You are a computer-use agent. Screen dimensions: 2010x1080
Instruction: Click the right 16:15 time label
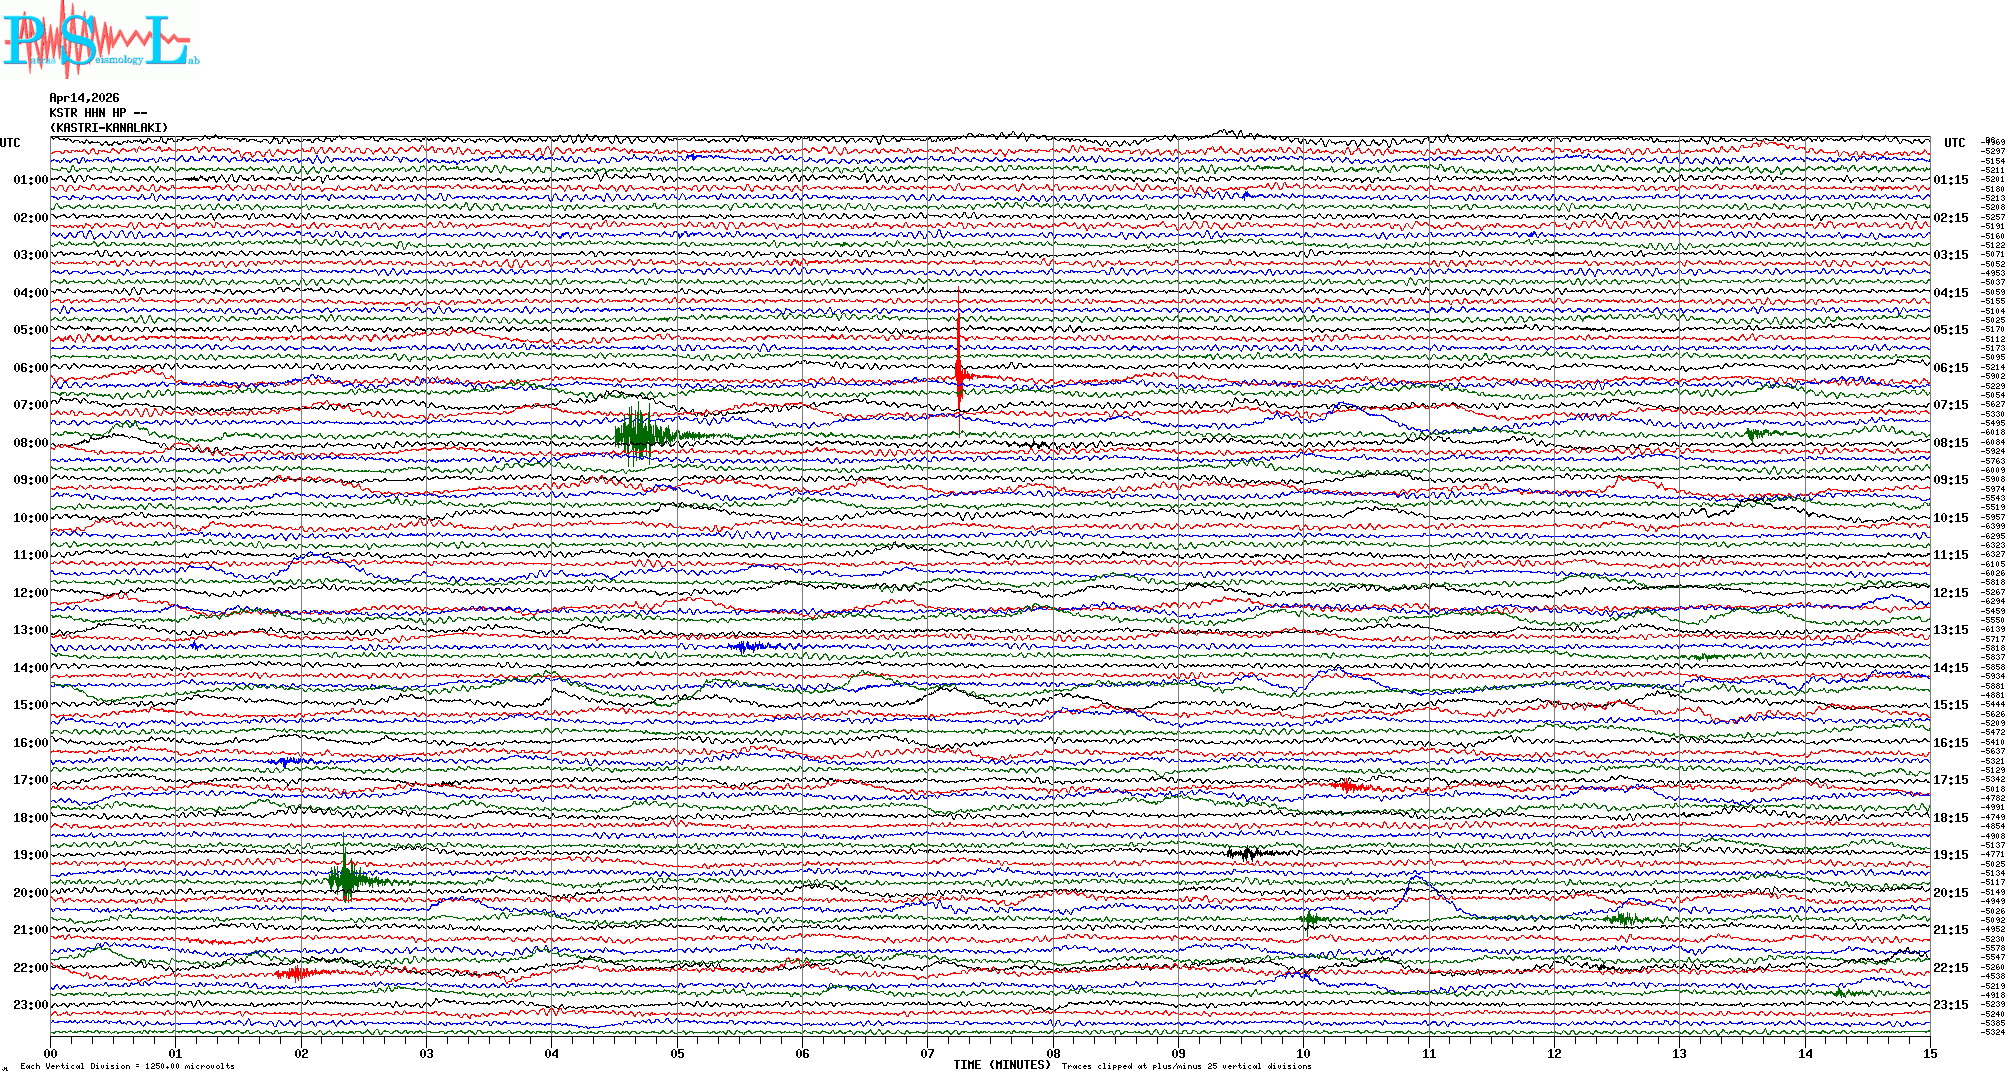point(1950,743)
